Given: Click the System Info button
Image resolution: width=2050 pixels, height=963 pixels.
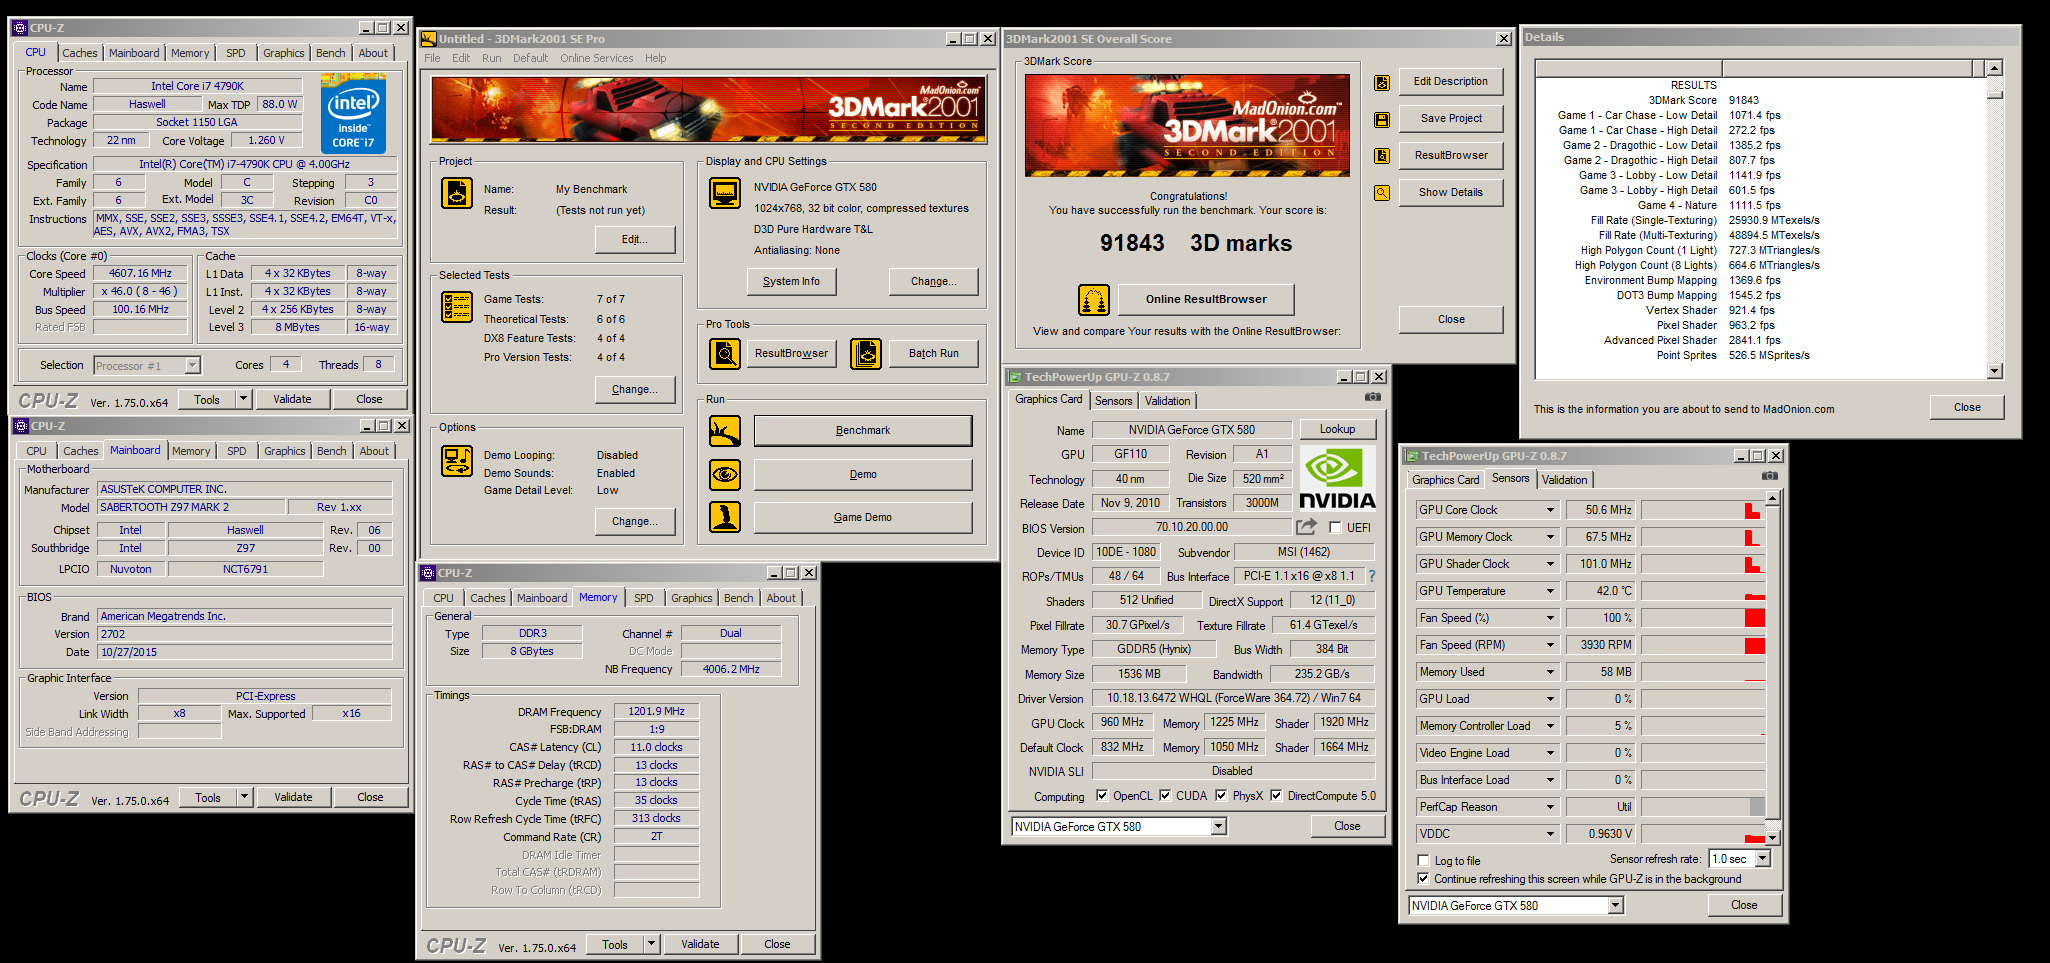Looking at the screenshot, I should click(791, 282).
